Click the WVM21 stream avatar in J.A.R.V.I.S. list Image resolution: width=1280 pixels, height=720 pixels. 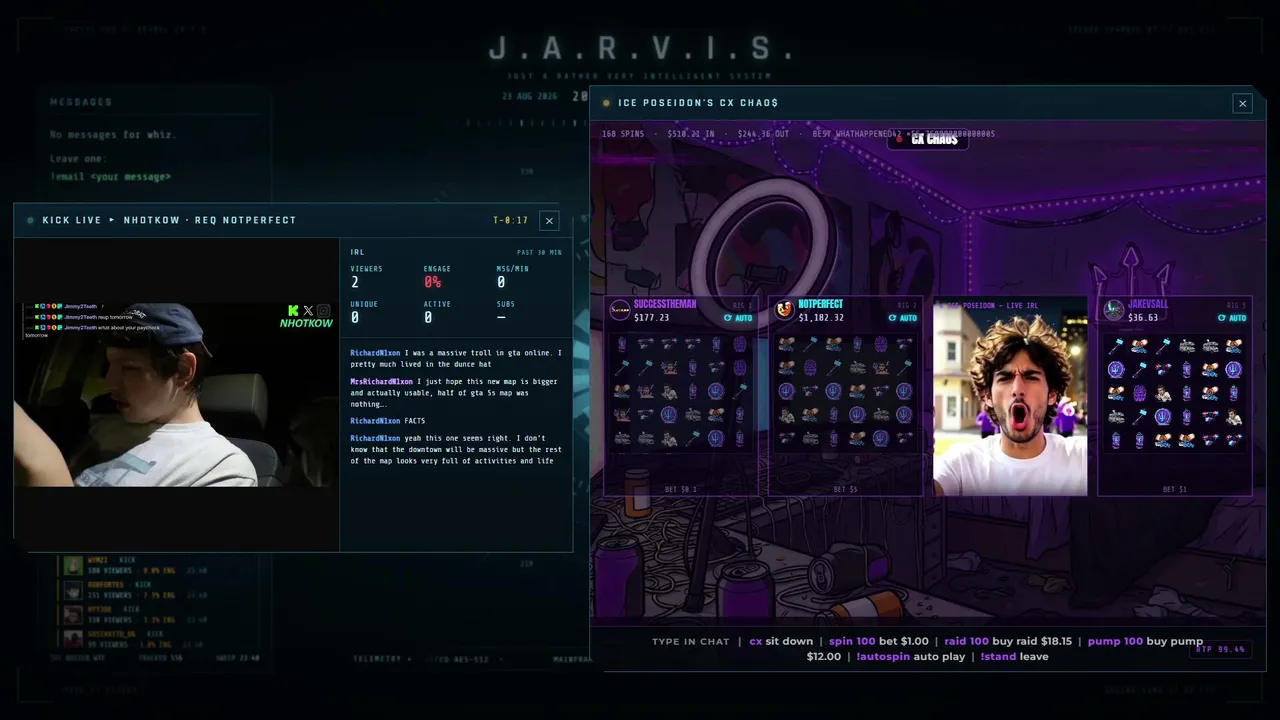73,566
